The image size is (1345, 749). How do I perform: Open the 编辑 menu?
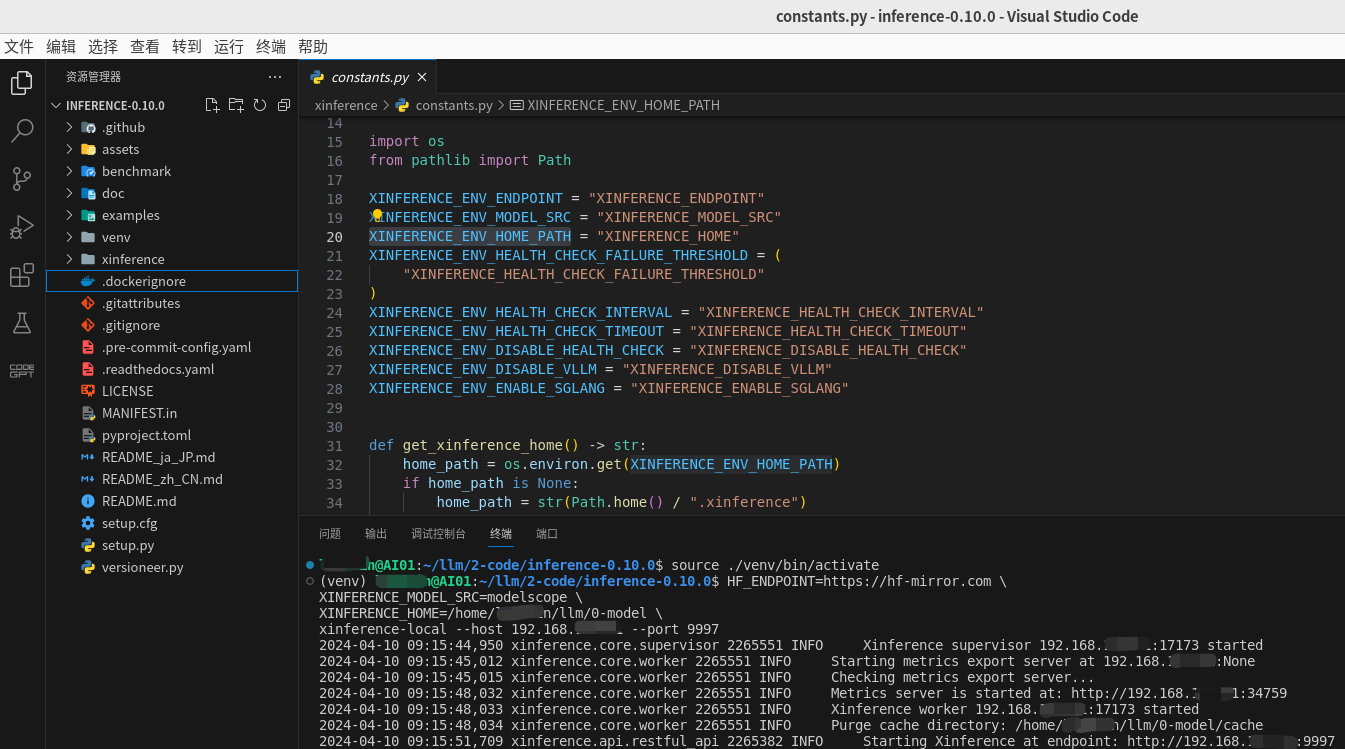(61, 47)
